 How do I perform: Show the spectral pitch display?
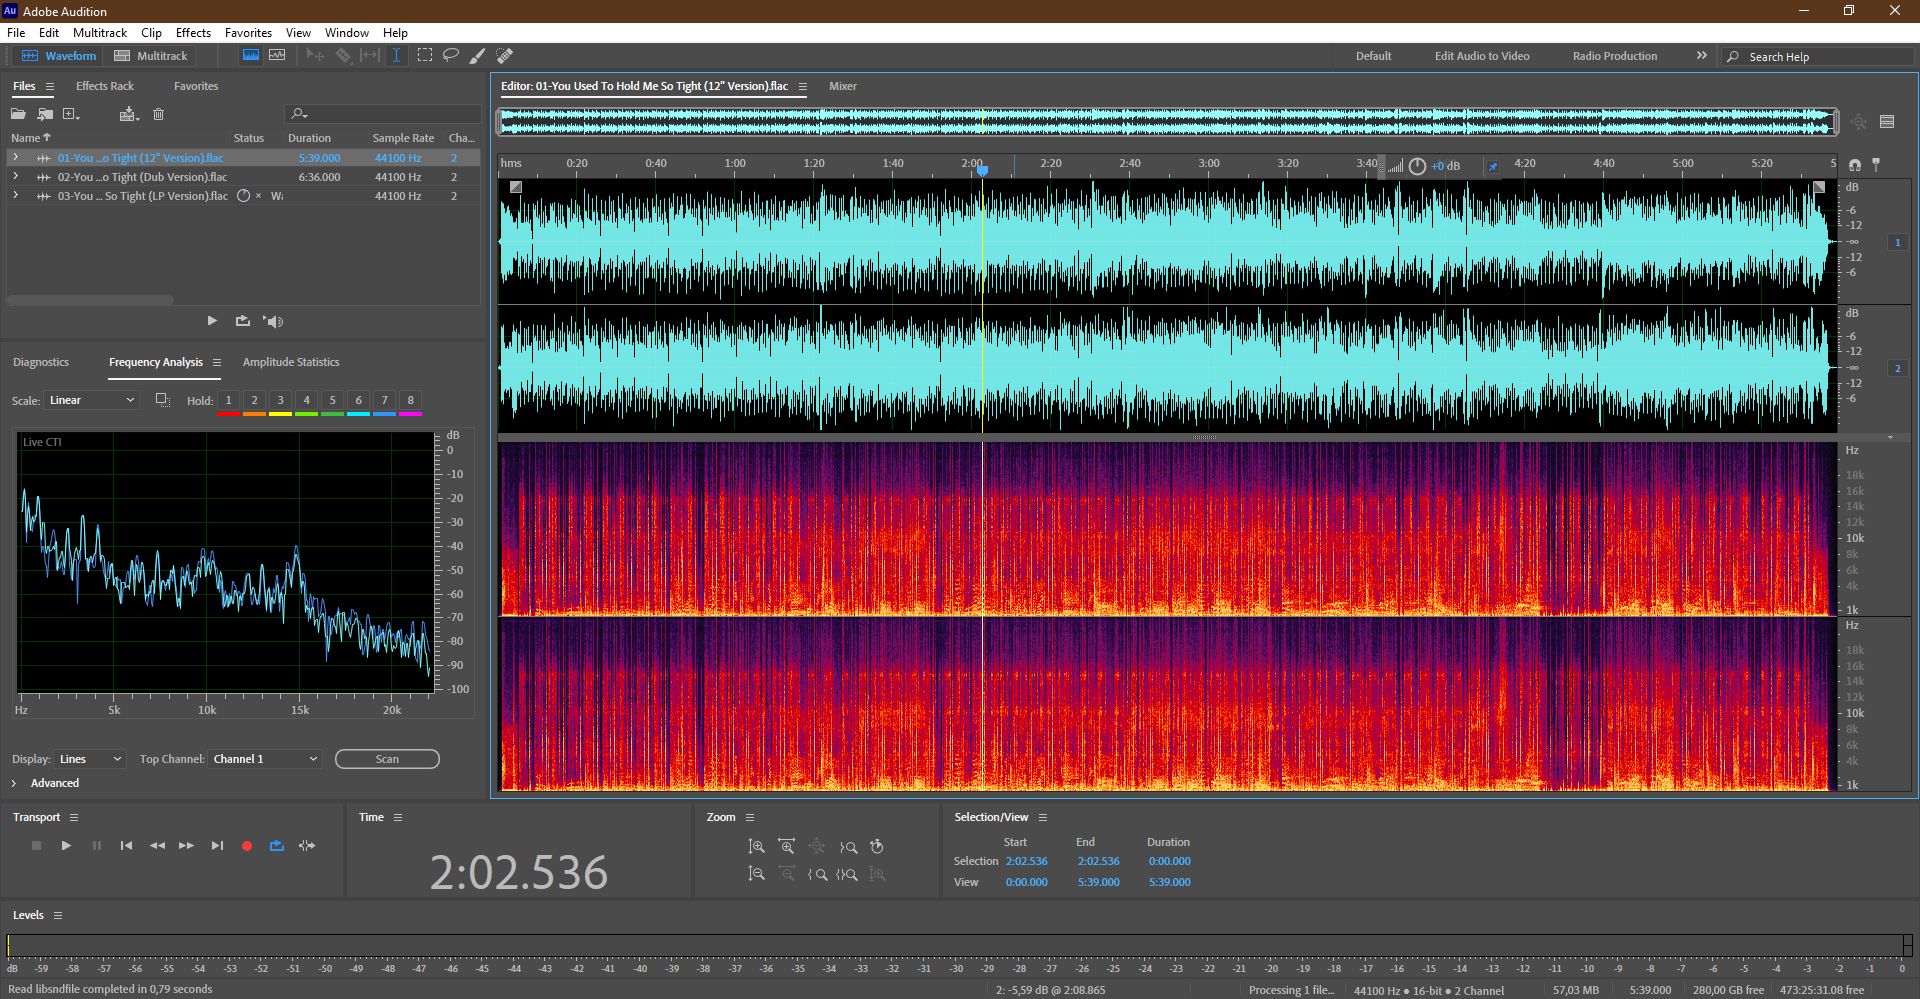coord(277,56)
